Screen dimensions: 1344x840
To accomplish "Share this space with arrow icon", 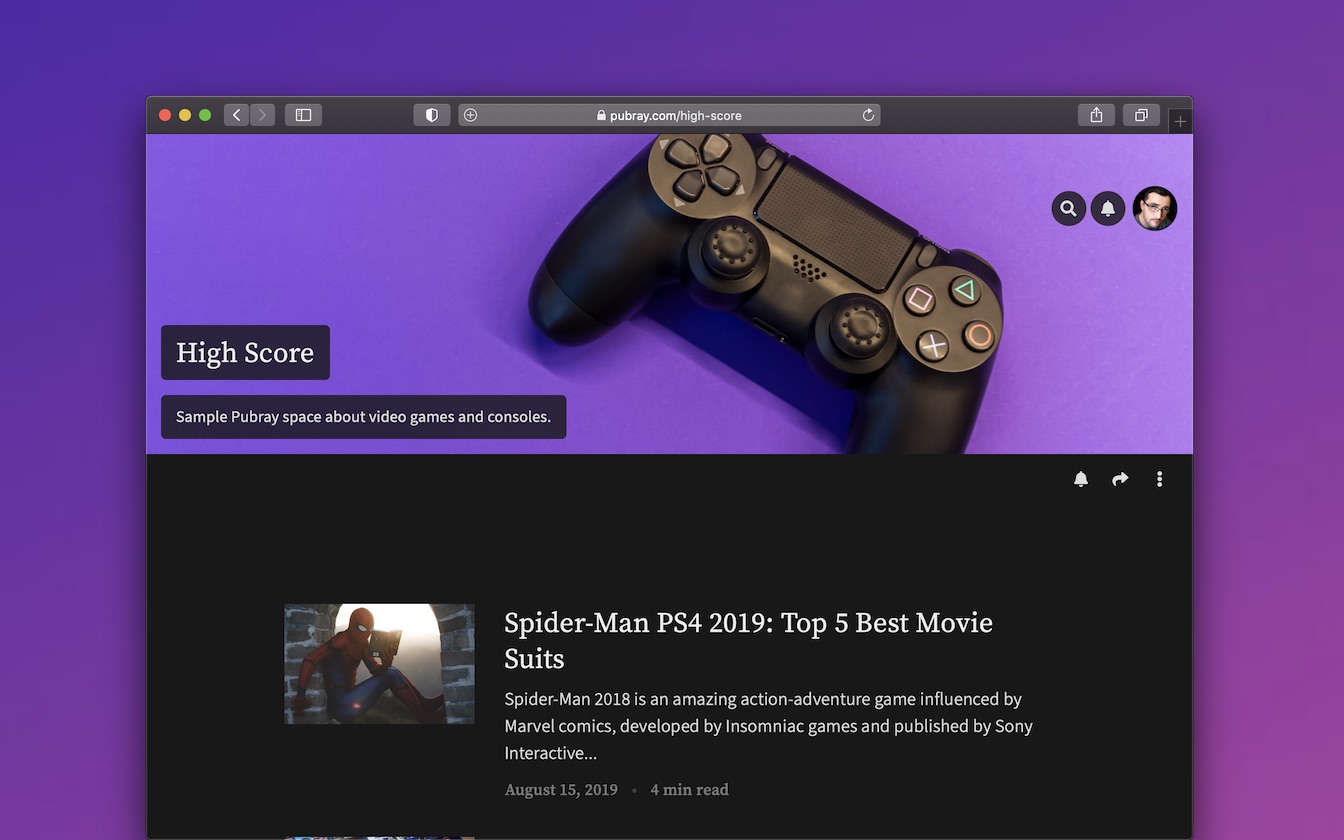I will (x=1120, y=479).
